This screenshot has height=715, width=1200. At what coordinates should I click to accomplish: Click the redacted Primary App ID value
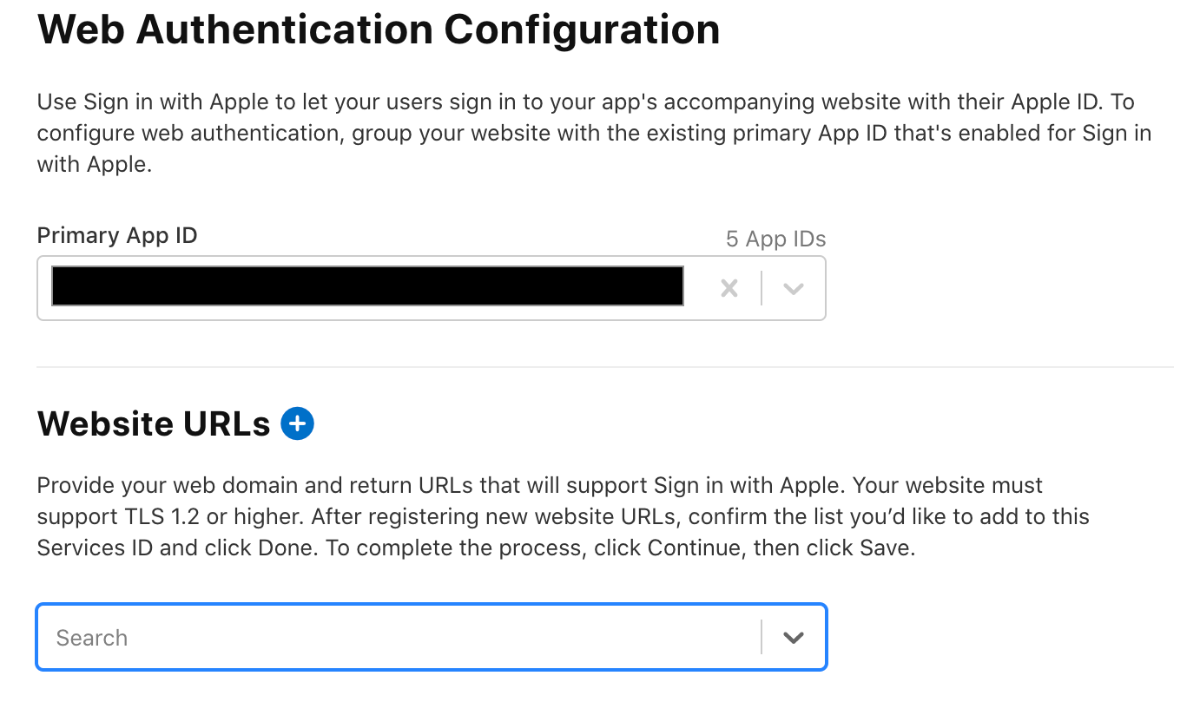[x=367, y=286]
